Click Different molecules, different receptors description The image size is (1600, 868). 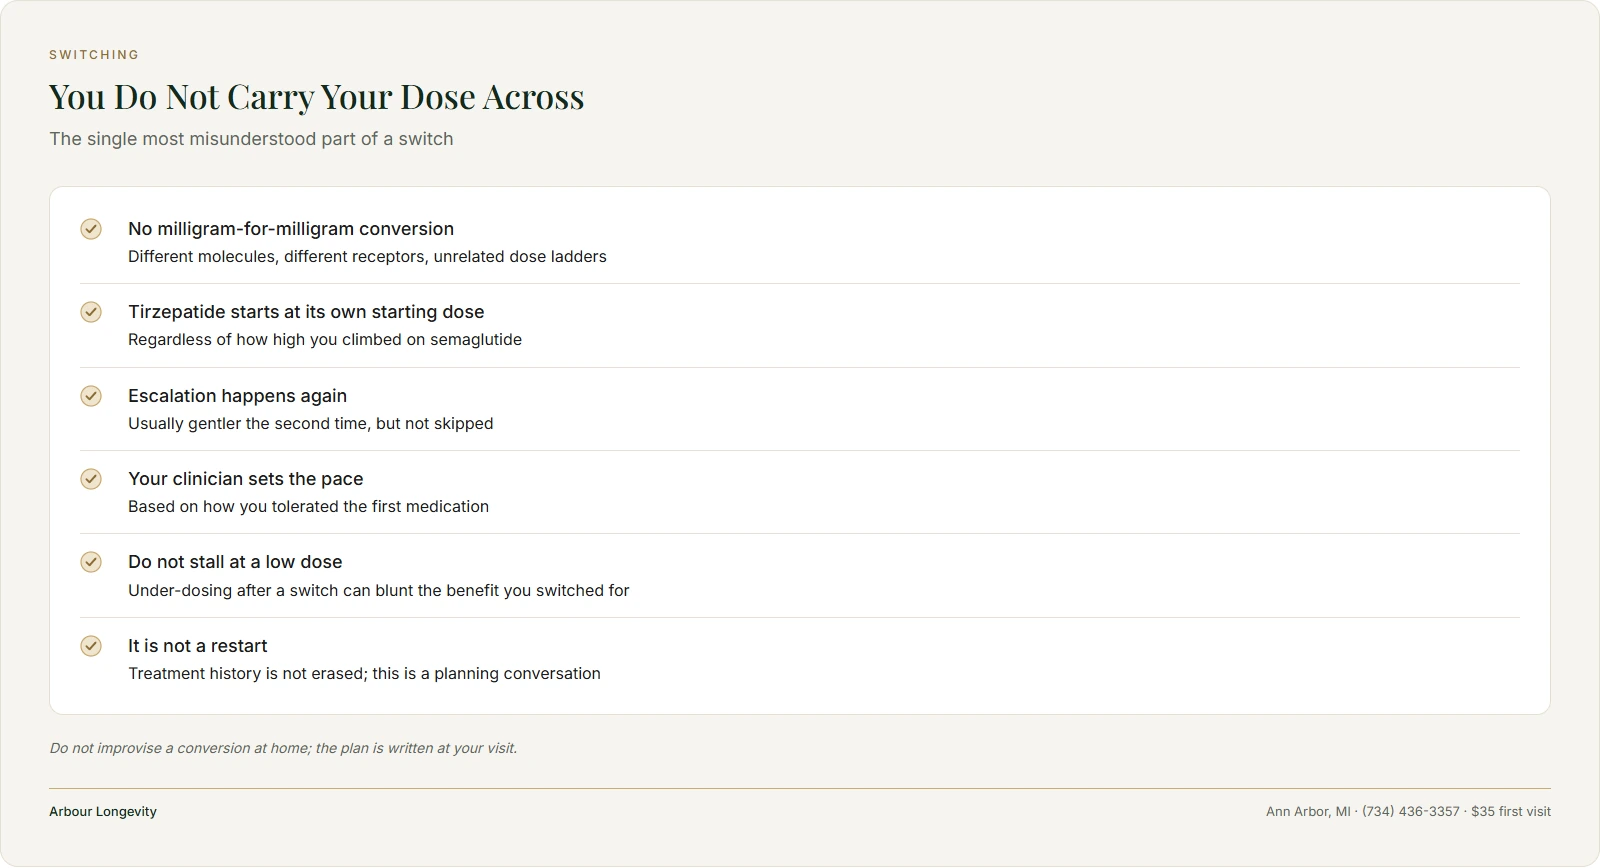[367, 257]
